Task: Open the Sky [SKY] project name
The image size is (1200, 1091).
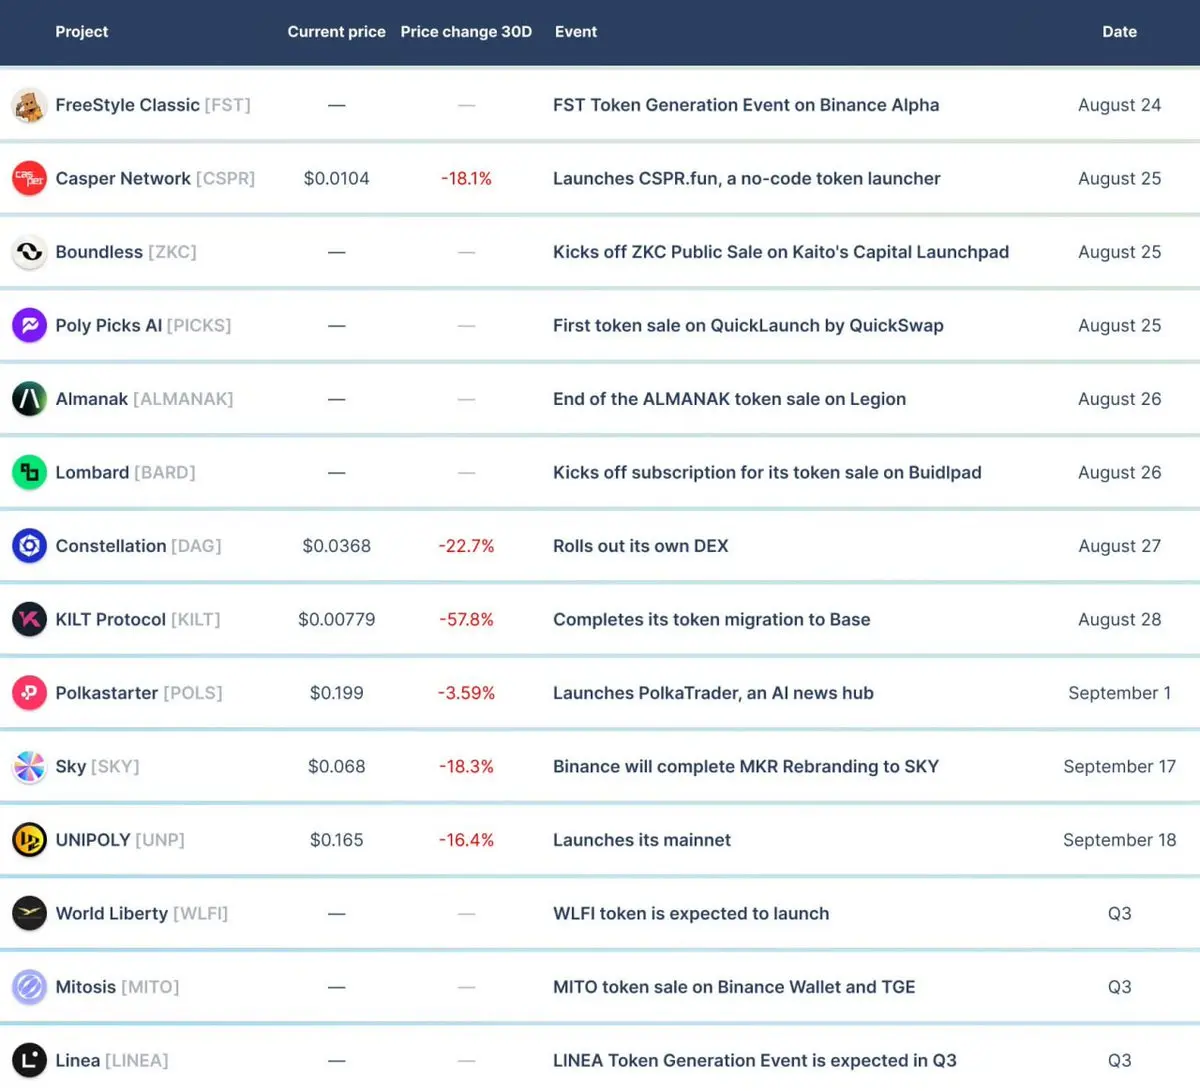Action: click(x=97, y=766)
